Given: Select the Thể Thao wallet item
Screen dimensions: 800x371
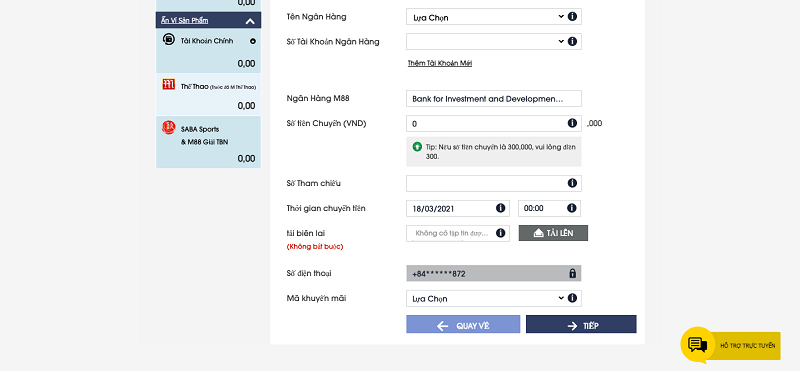Looking at the screenshot, I should coord(209,94).
